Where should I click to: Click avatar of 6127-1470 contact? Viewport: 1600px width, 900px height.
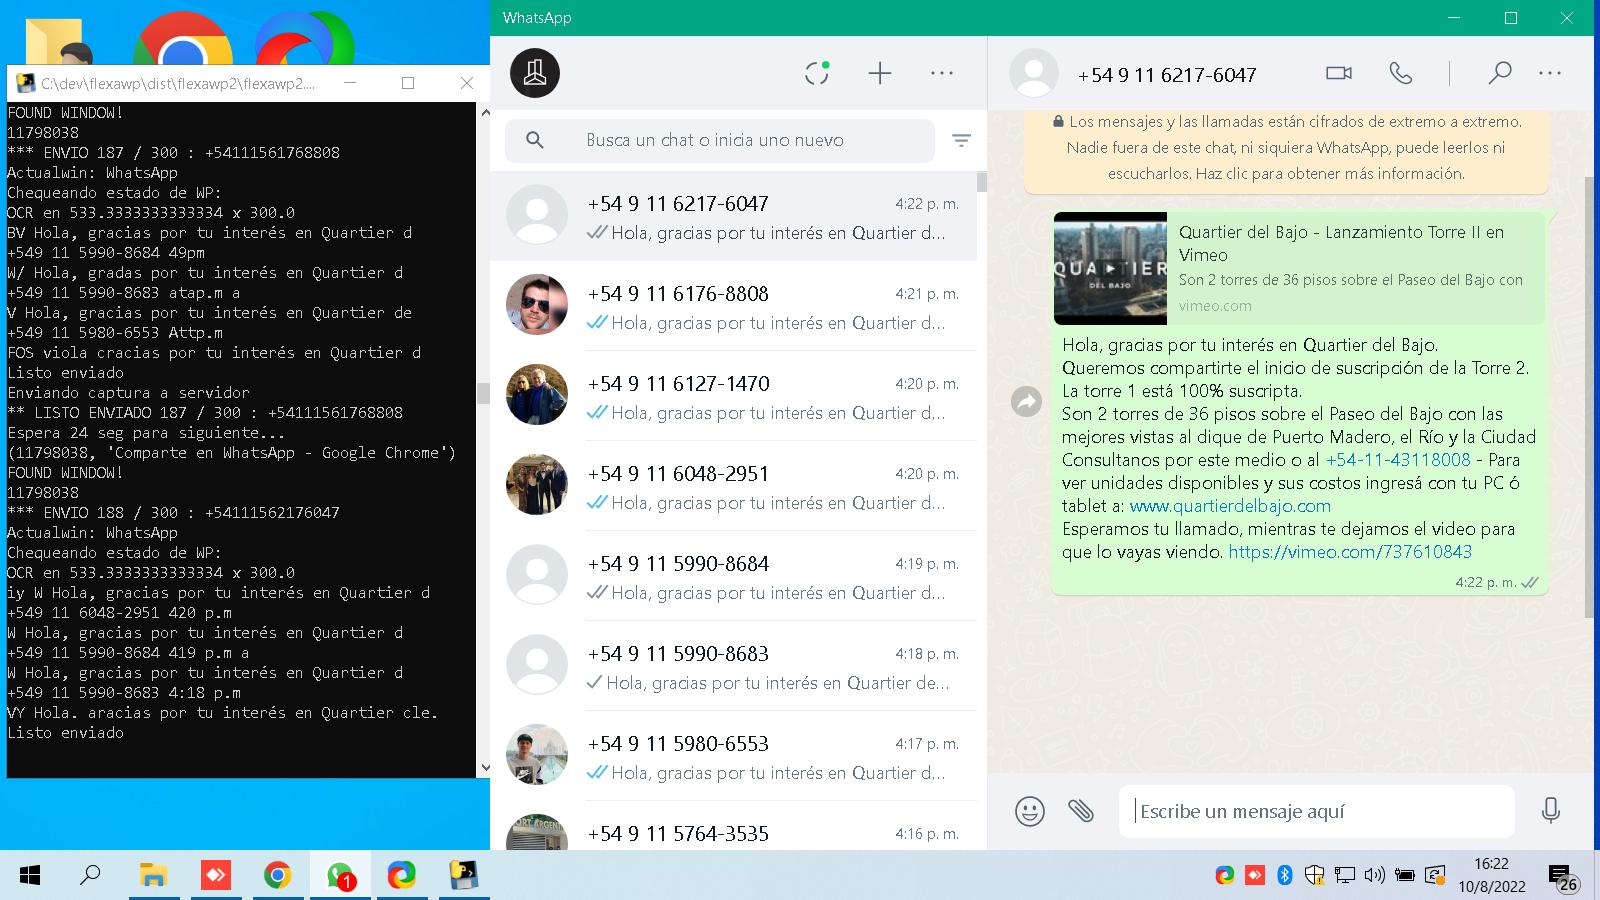(x=537, y=395)
